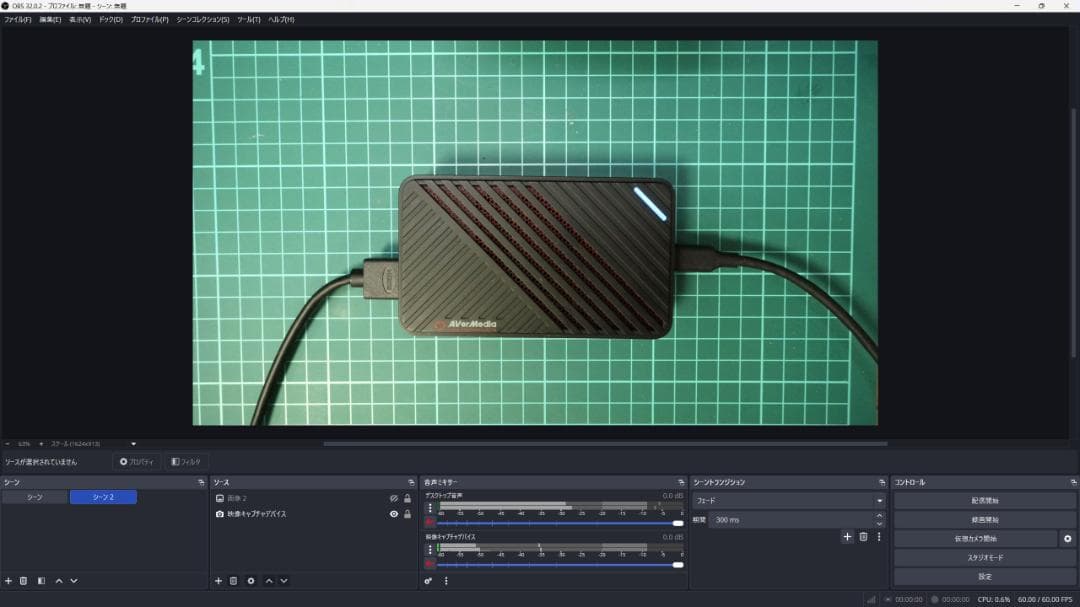This screenshot has height=607, width=1080.
Task: Click the virtual camera settings gear
Action: point(1068,538)
